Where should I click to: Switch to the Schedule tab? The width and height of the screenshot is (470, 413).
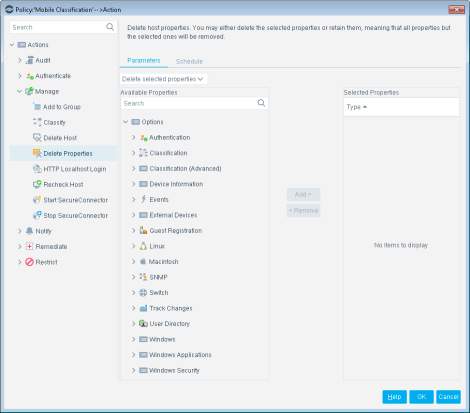(189, 61)
